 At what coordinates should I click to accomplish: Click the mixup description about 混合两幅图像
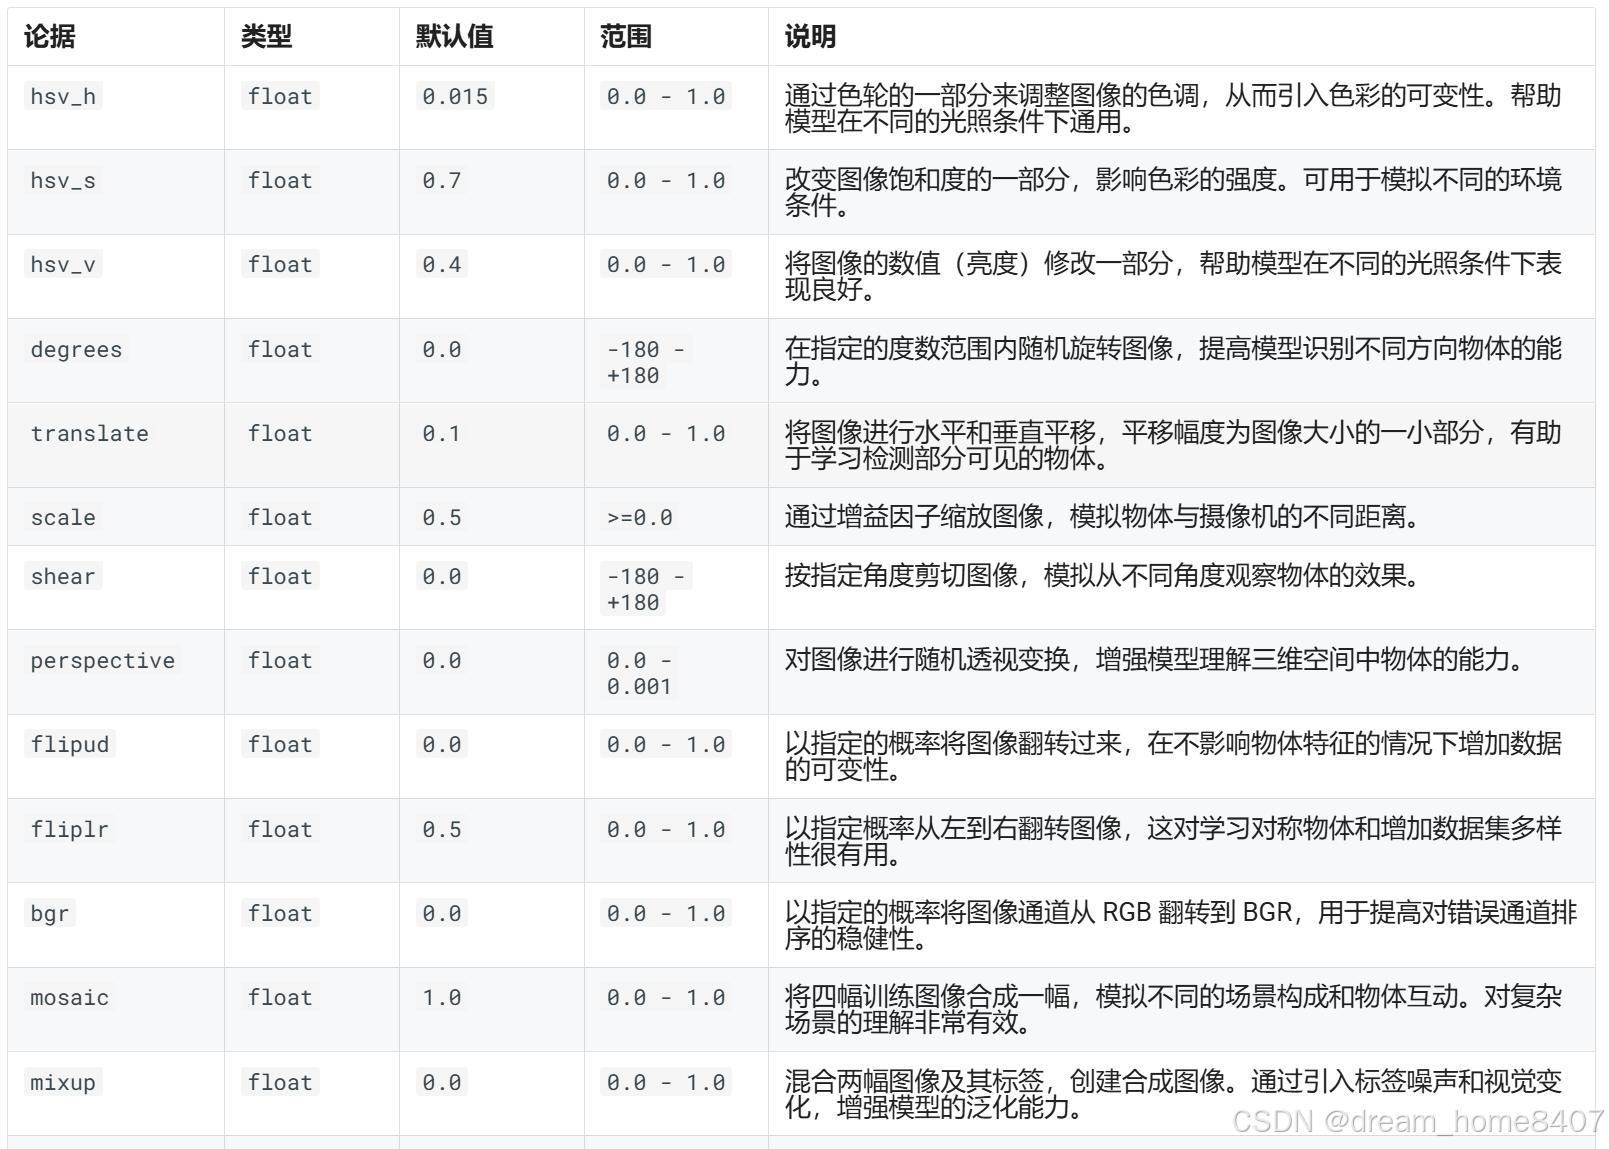[x=1173, y=1094]
